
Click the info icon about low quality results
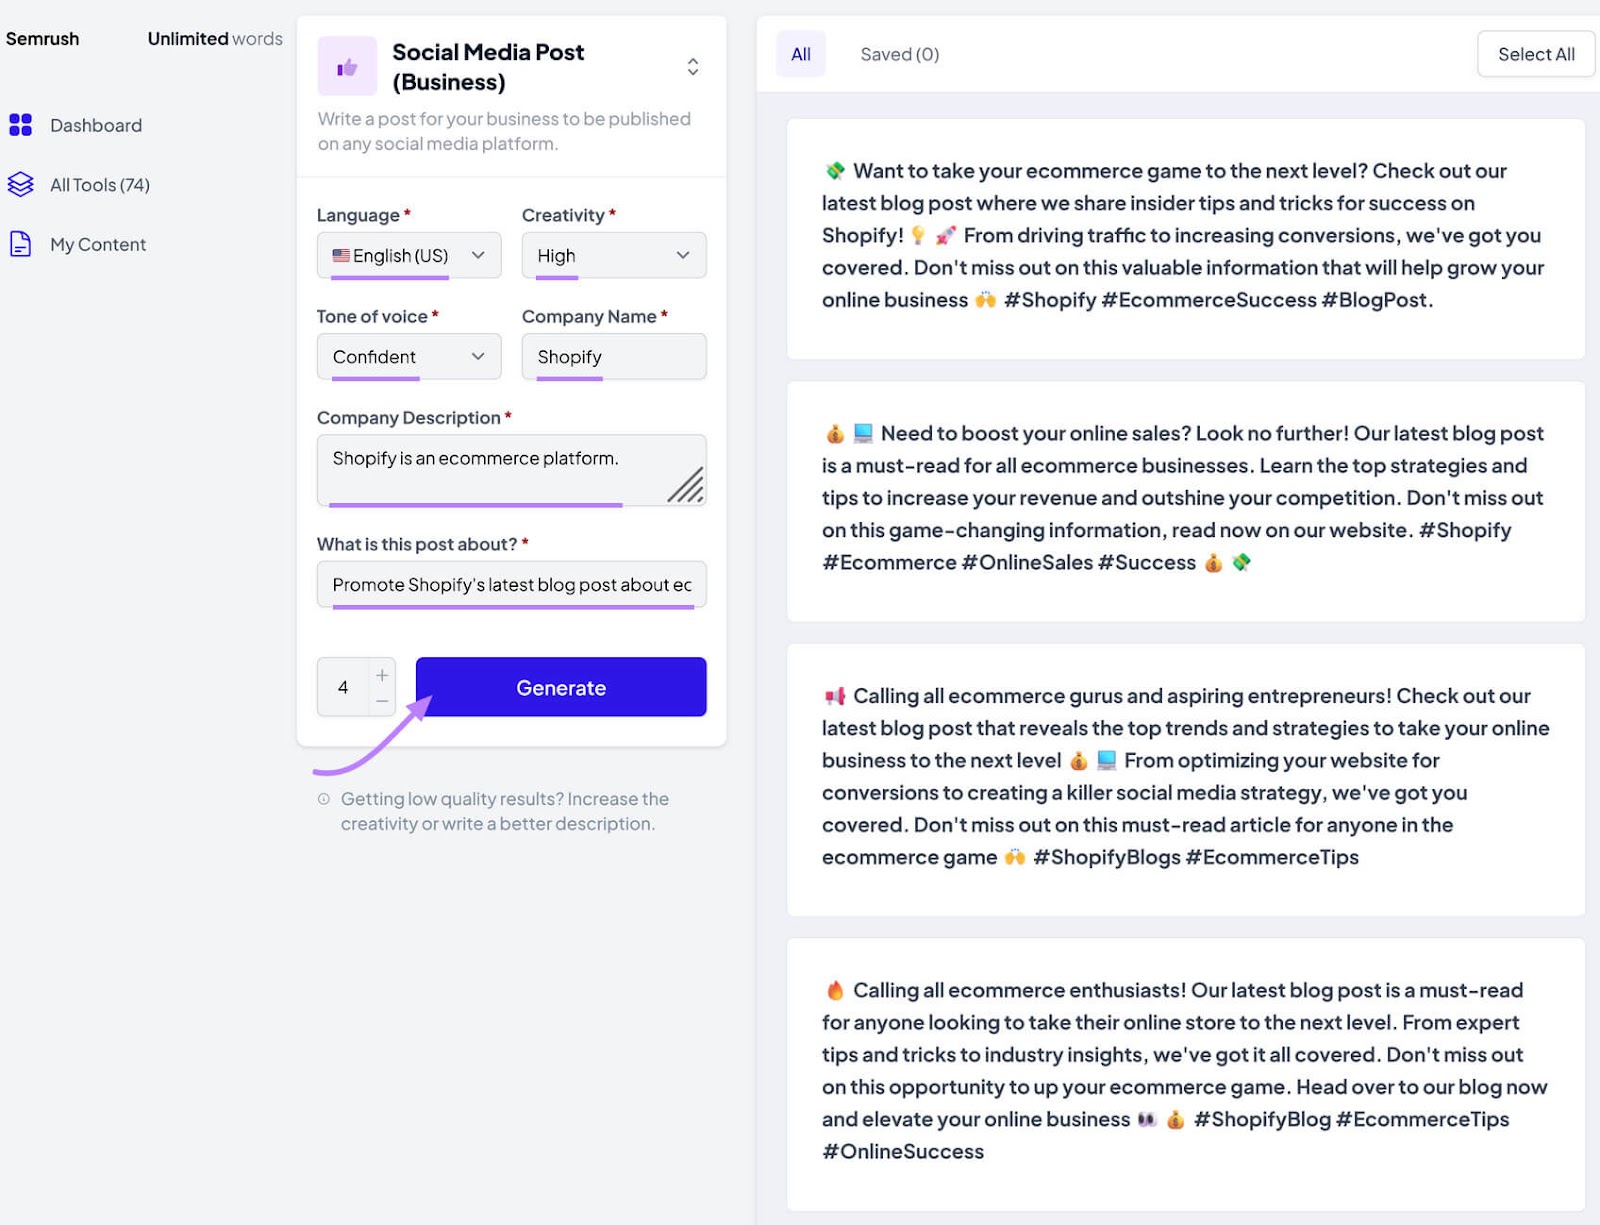(323, 799)
